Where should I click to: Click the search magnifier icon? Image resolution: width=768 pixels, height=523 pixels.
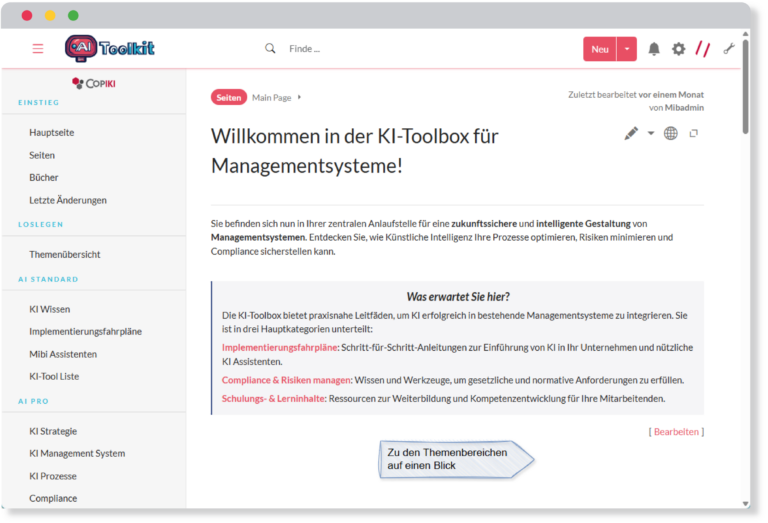[270, 48]
